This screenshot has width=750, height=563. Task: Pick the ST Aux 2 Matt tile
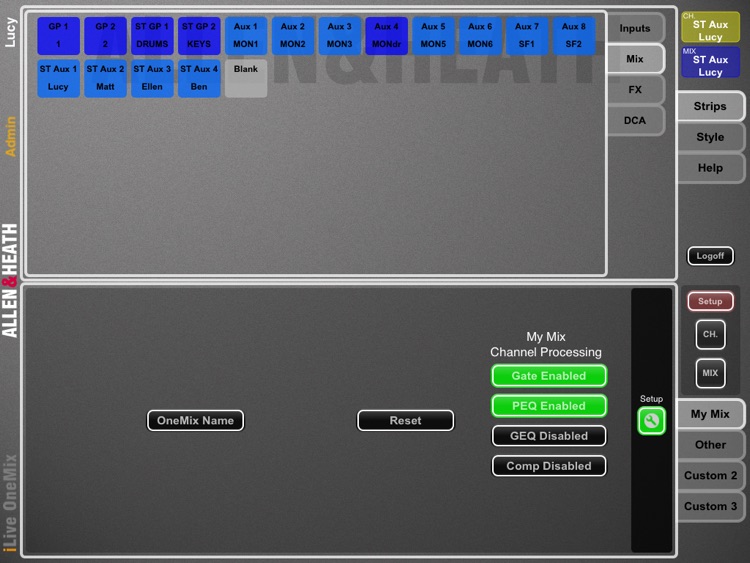pyautogui.click(x=105, y=78)
